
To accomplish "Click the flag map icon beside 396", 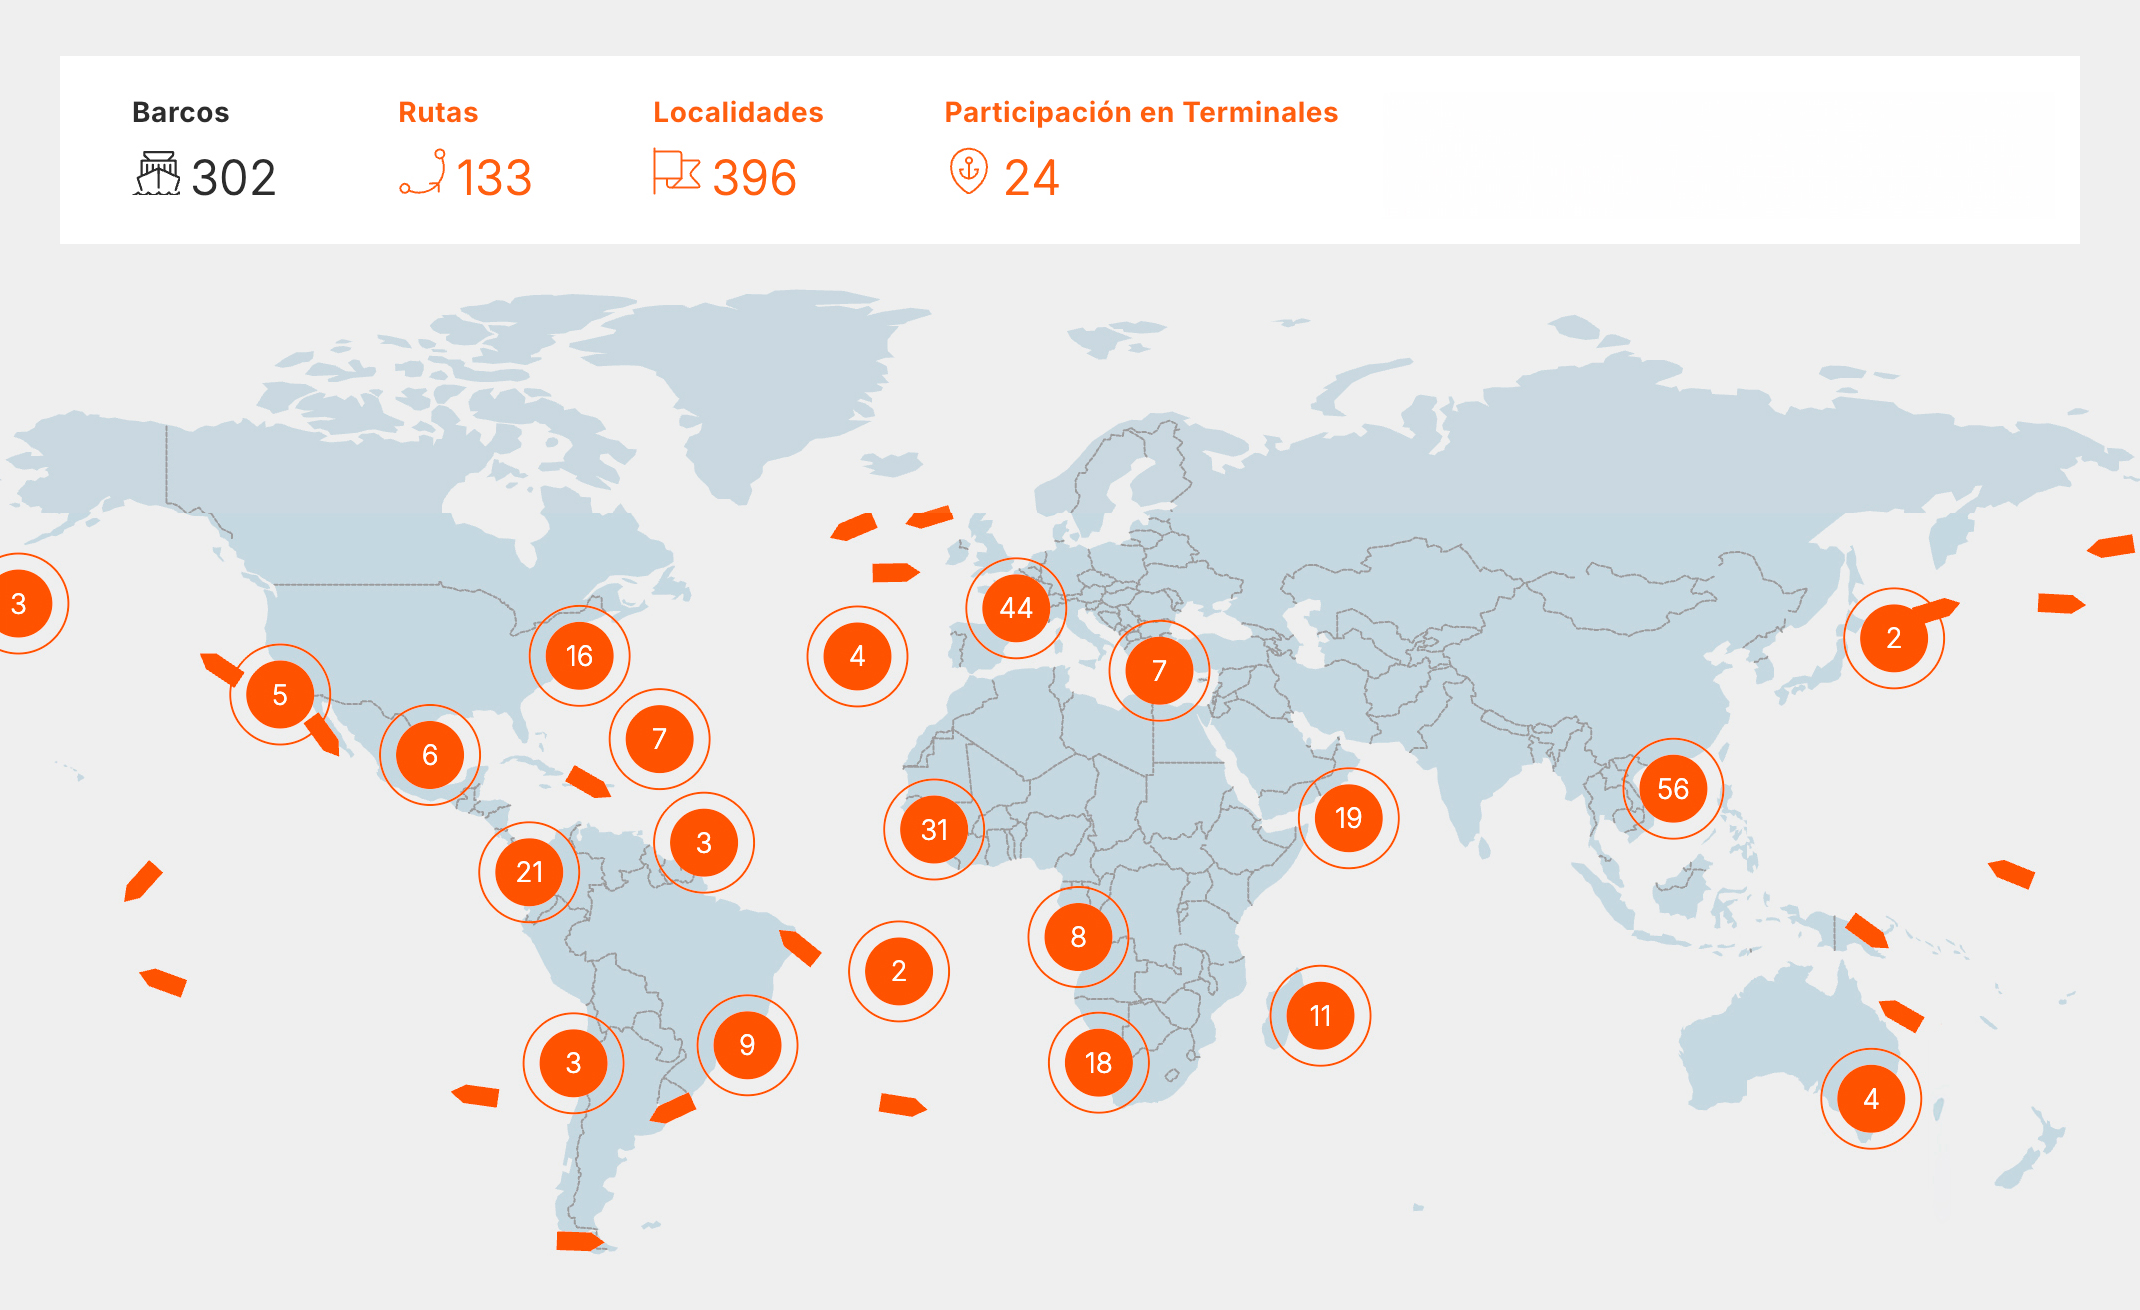I will pos(677,172).
